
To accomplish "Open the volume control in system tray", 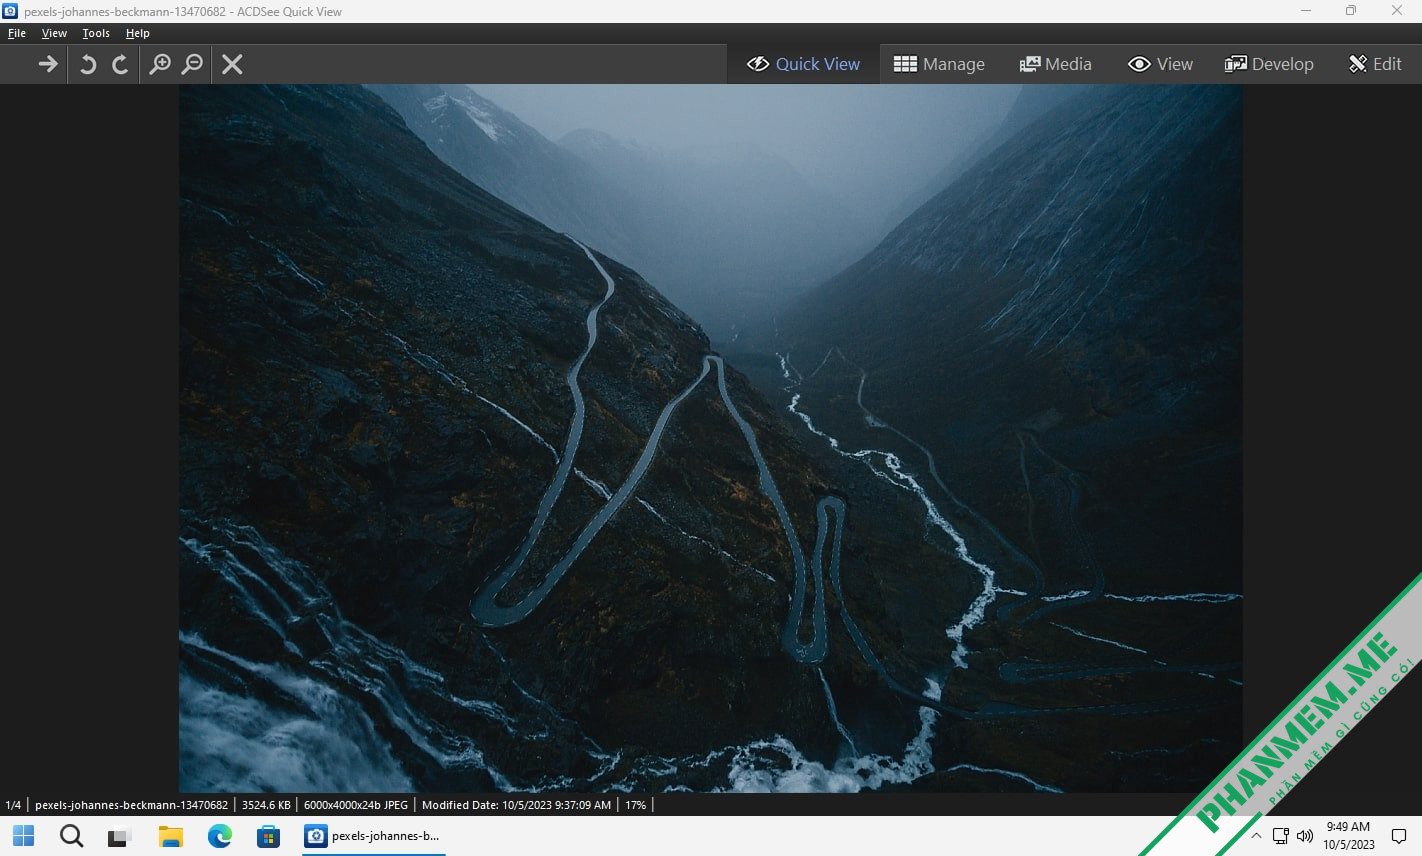I will (x=1305, y=836).
